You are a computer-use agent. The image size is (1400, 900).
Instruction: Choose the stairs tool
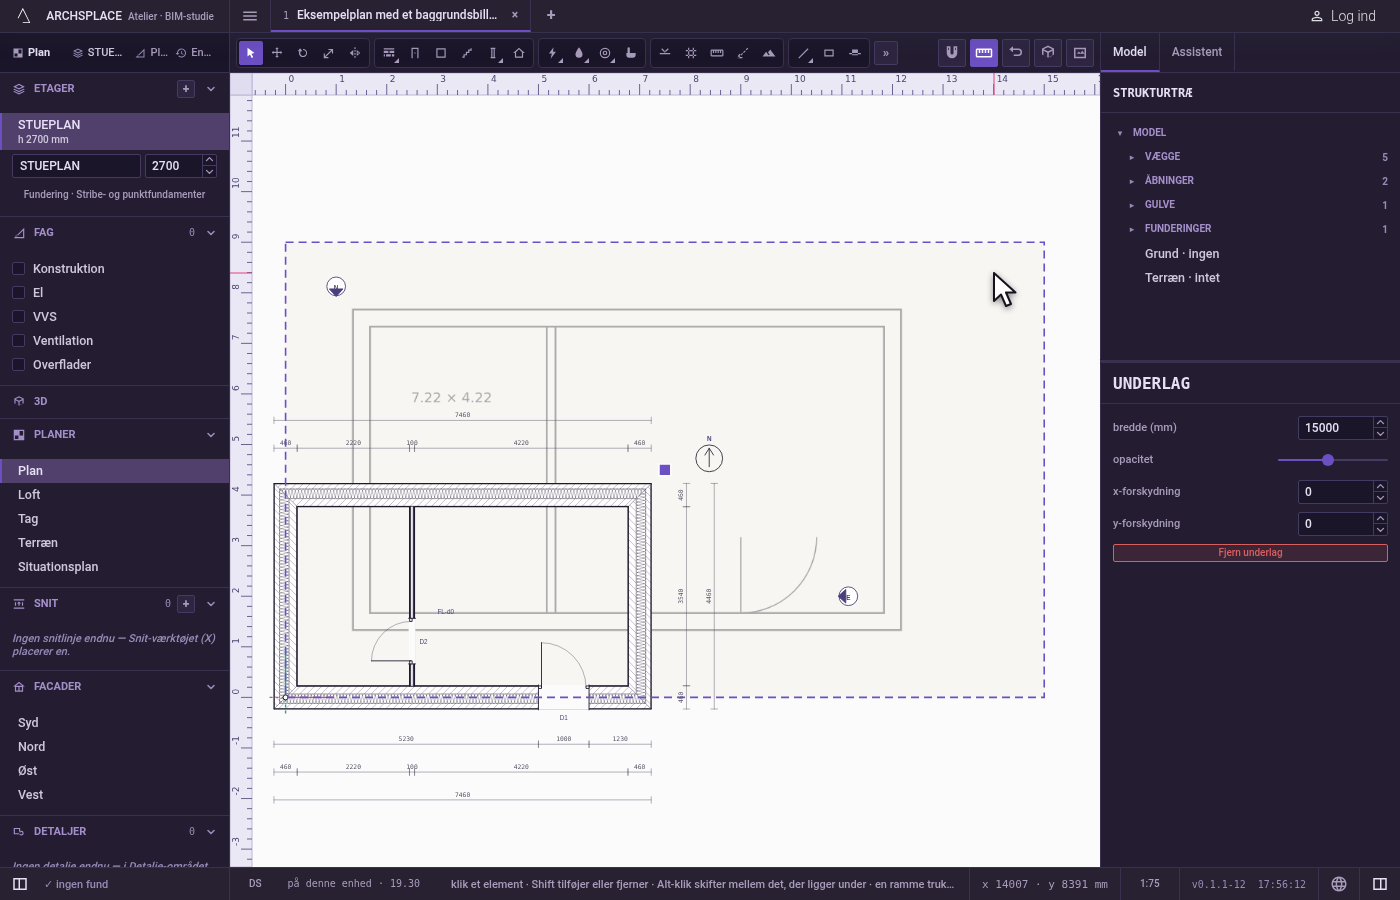tap(467, 53)
